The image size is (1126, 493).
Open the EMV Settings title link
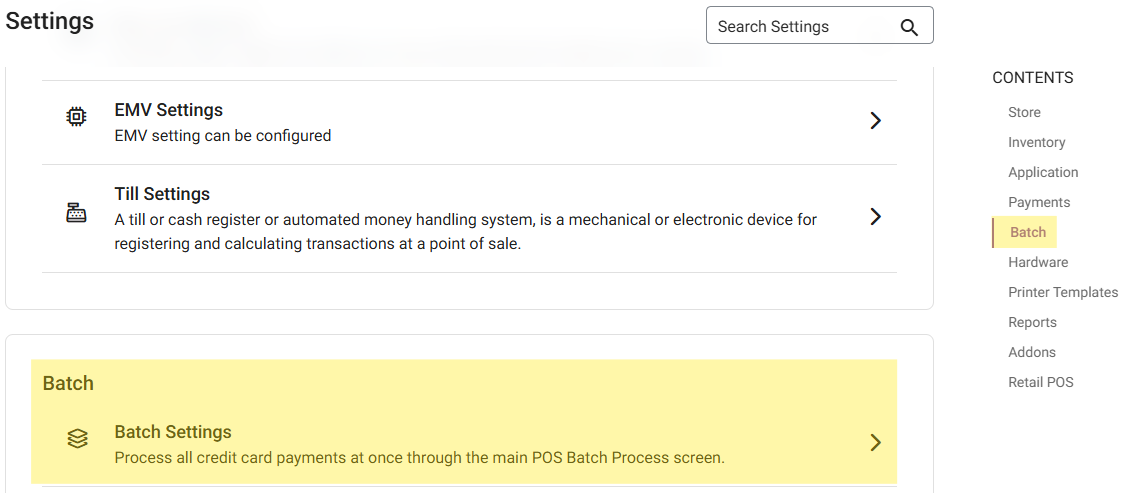tap(169, 110)
